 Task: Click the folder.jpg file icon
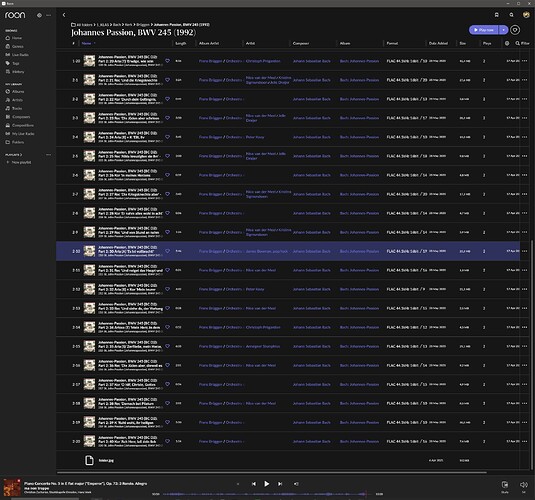pos(89,460)
